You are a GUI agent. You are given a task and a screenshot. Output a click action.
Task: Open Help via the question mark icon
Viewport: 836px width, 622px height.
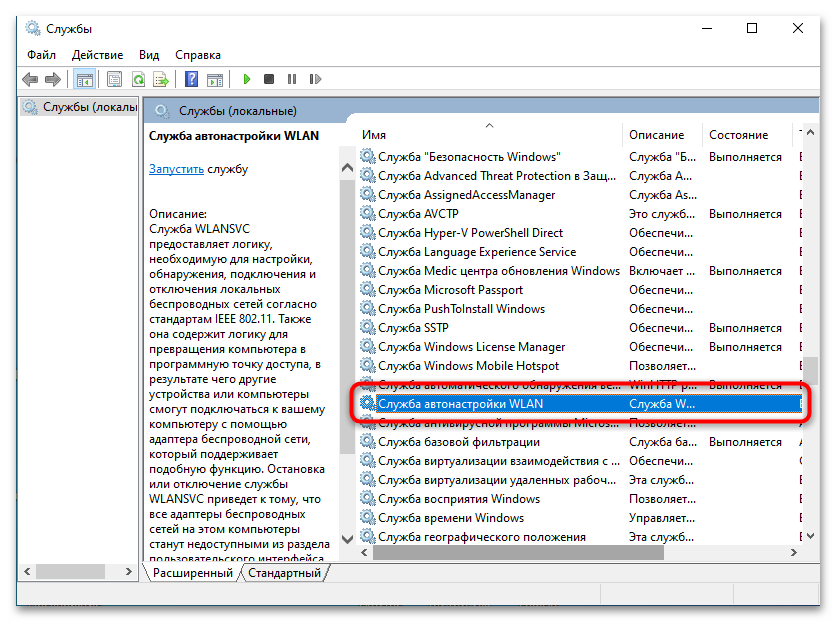click(191, 79)
